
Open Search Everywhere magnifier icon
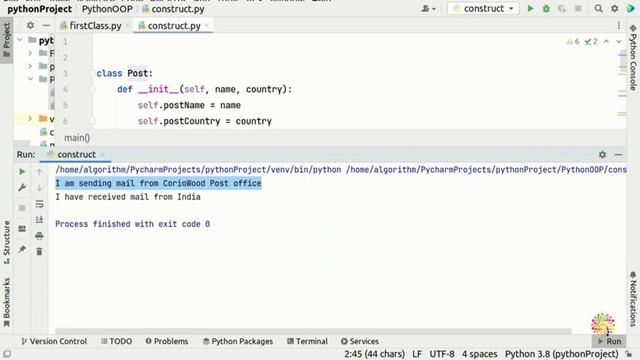598,9
